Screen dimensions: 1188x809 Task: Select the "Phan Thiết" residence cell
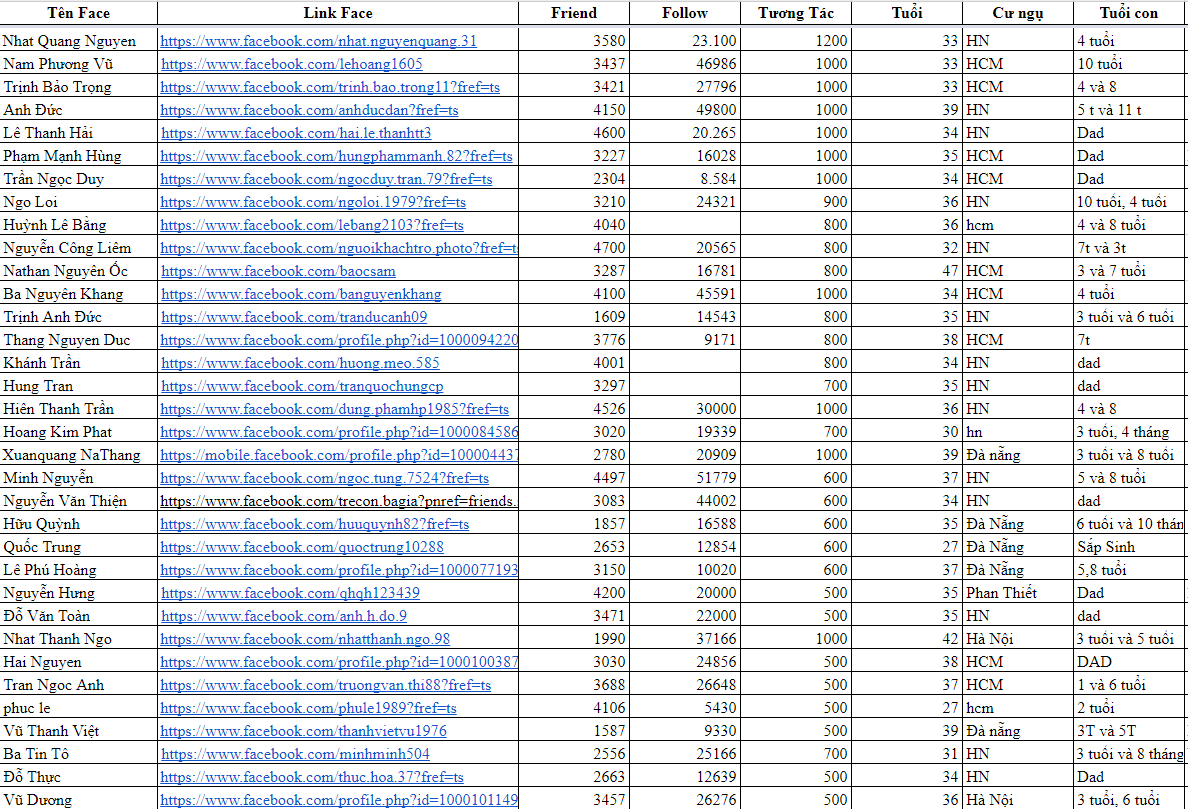(x=1001, y=593)
